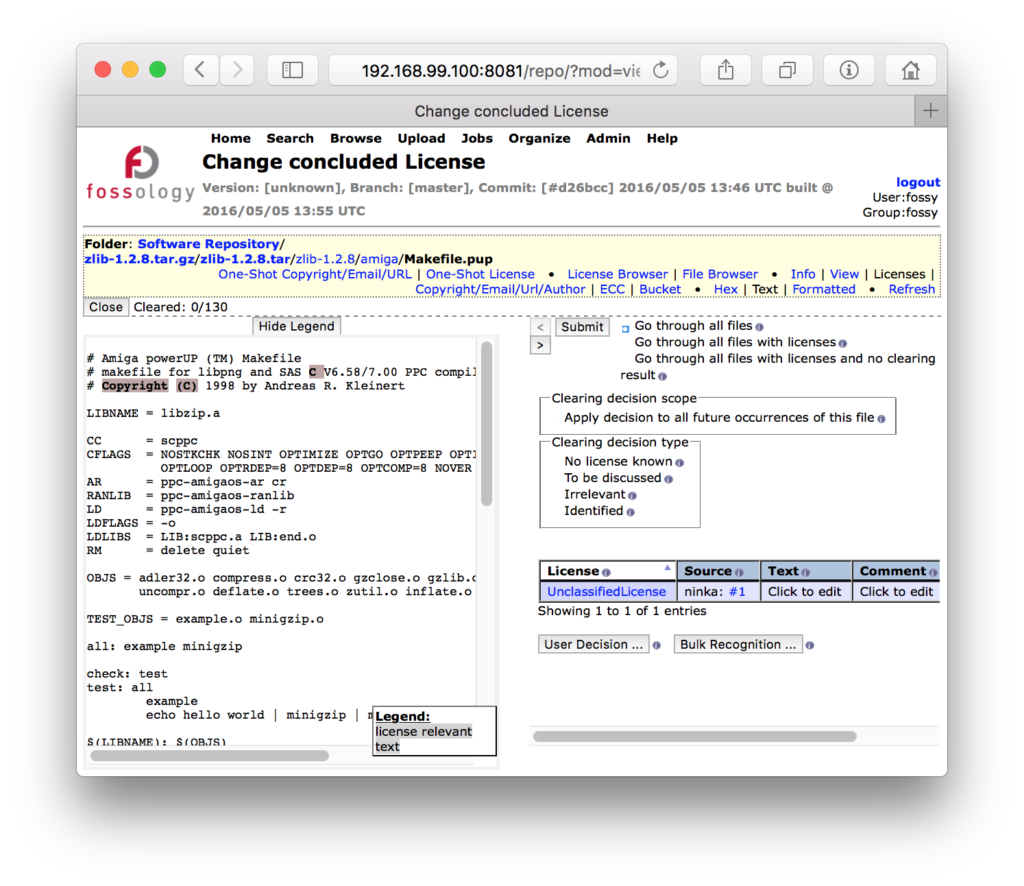This screenshot has width=1024, height=886.
Task: Click info icon beside Go through all files
Action: click(x=759, y=326)
